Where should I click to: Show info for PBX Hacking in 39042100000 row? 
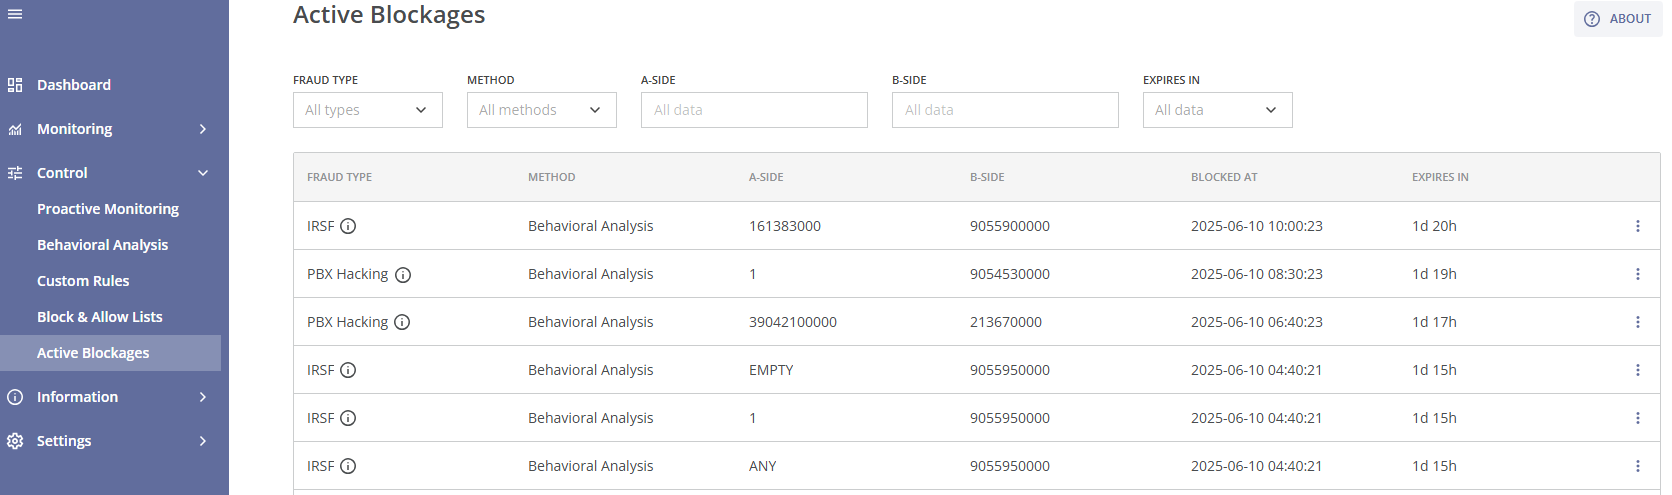(x=402, y=322)
